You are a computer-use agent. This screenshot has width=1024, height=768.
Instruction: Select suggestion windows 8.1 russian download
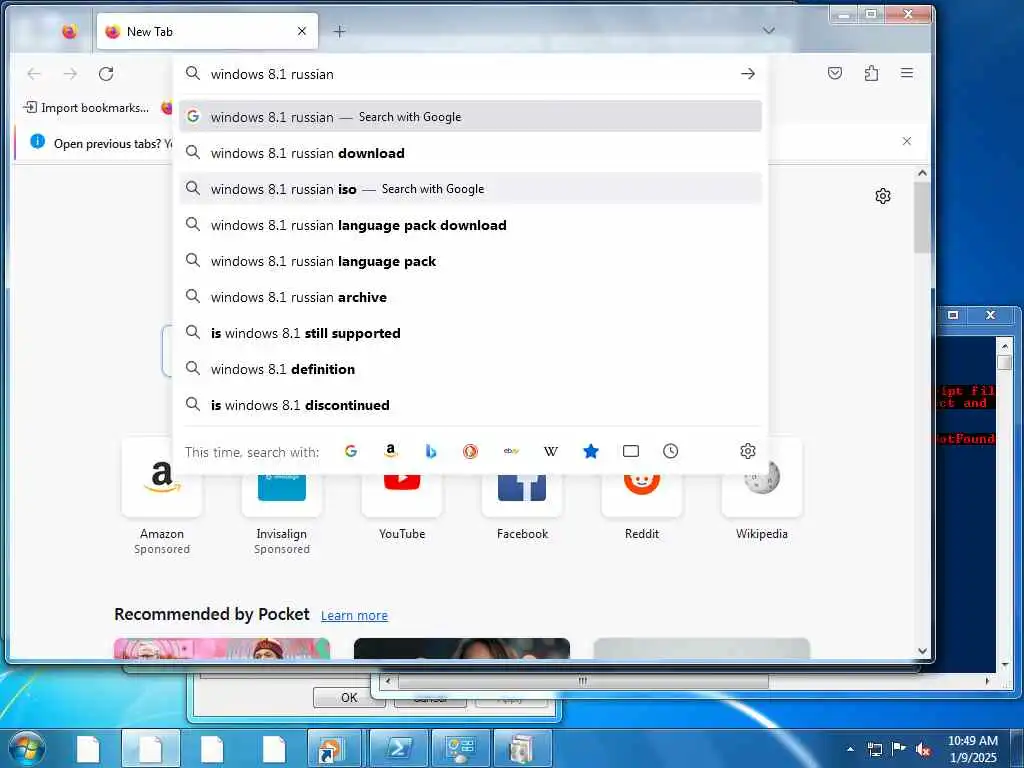pos(470,153)
